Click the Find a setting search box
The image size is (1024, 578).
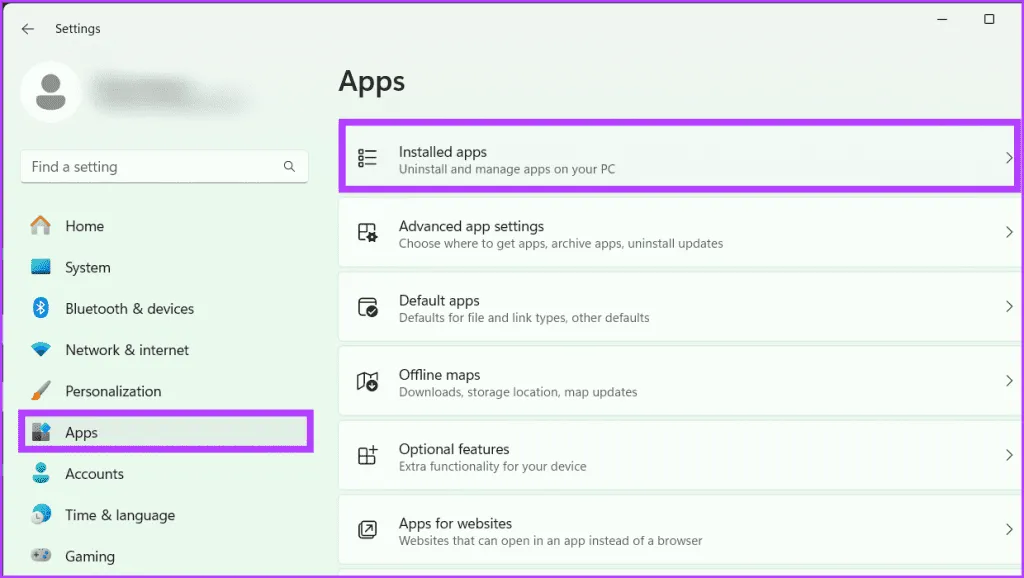pyautogui.click(x=150, y=167)
